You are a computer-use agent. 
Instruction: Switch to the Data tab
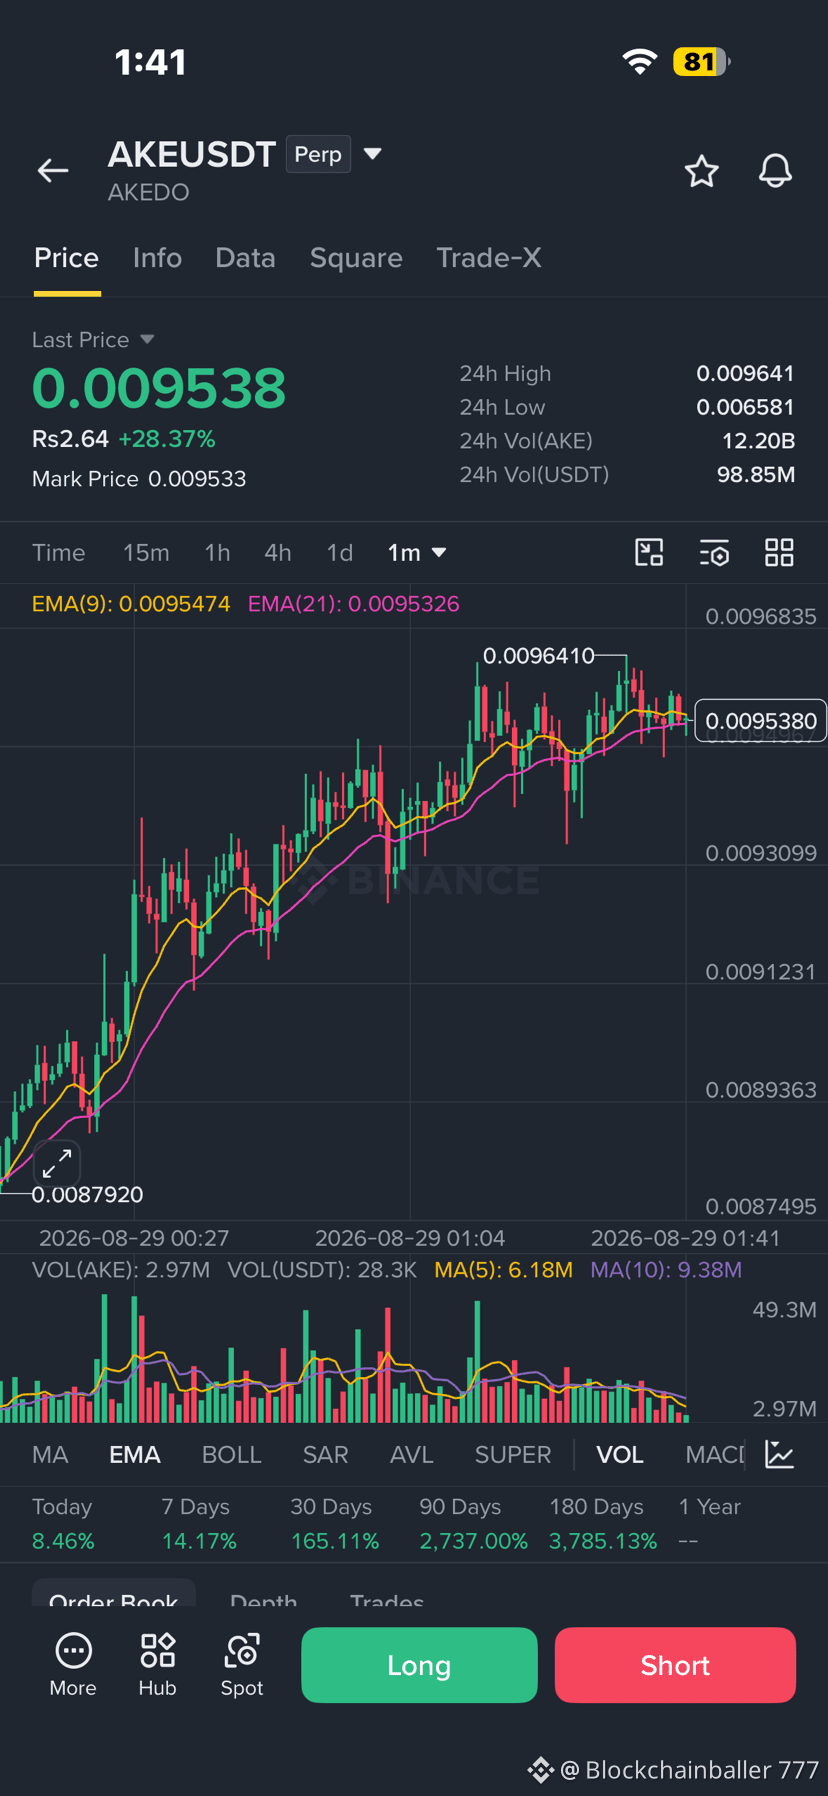245,258
